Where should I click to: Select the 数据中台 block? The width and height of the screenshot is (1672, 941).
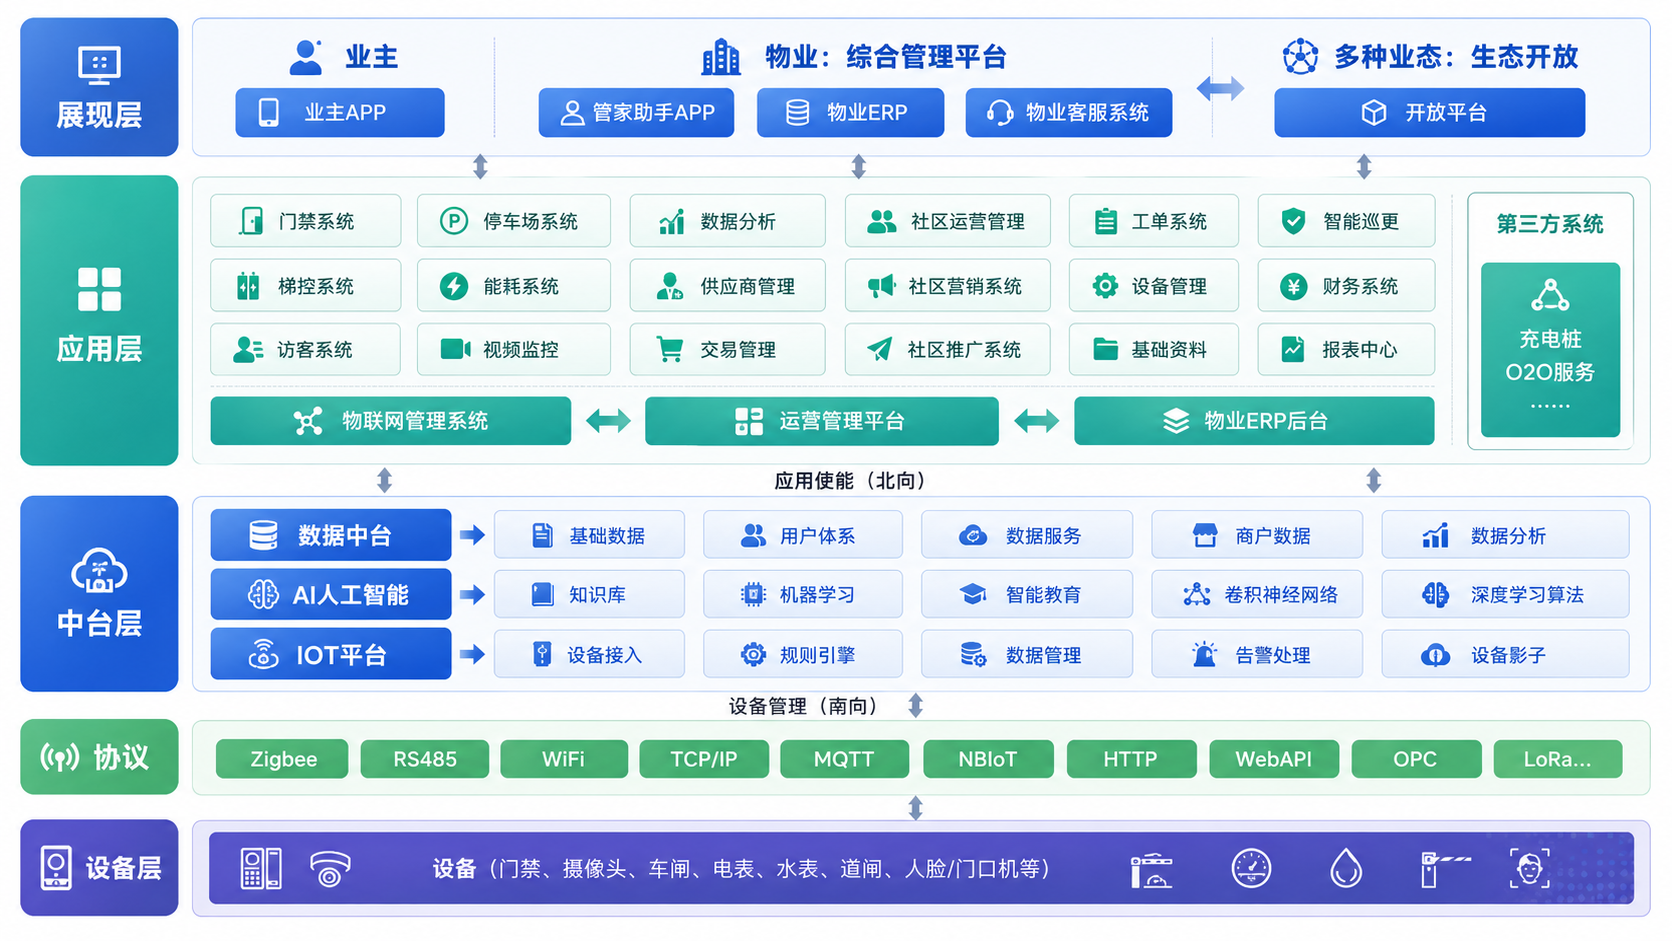pos(331,535)
